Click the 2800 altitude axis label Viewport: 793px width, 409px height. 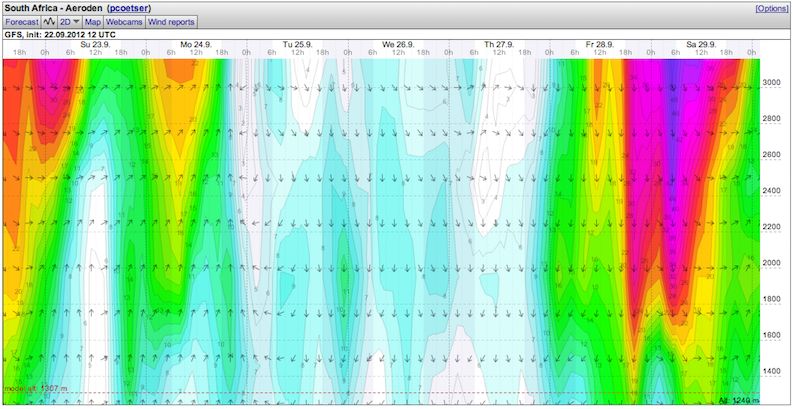pyautogui.click(x=771, y=118)
